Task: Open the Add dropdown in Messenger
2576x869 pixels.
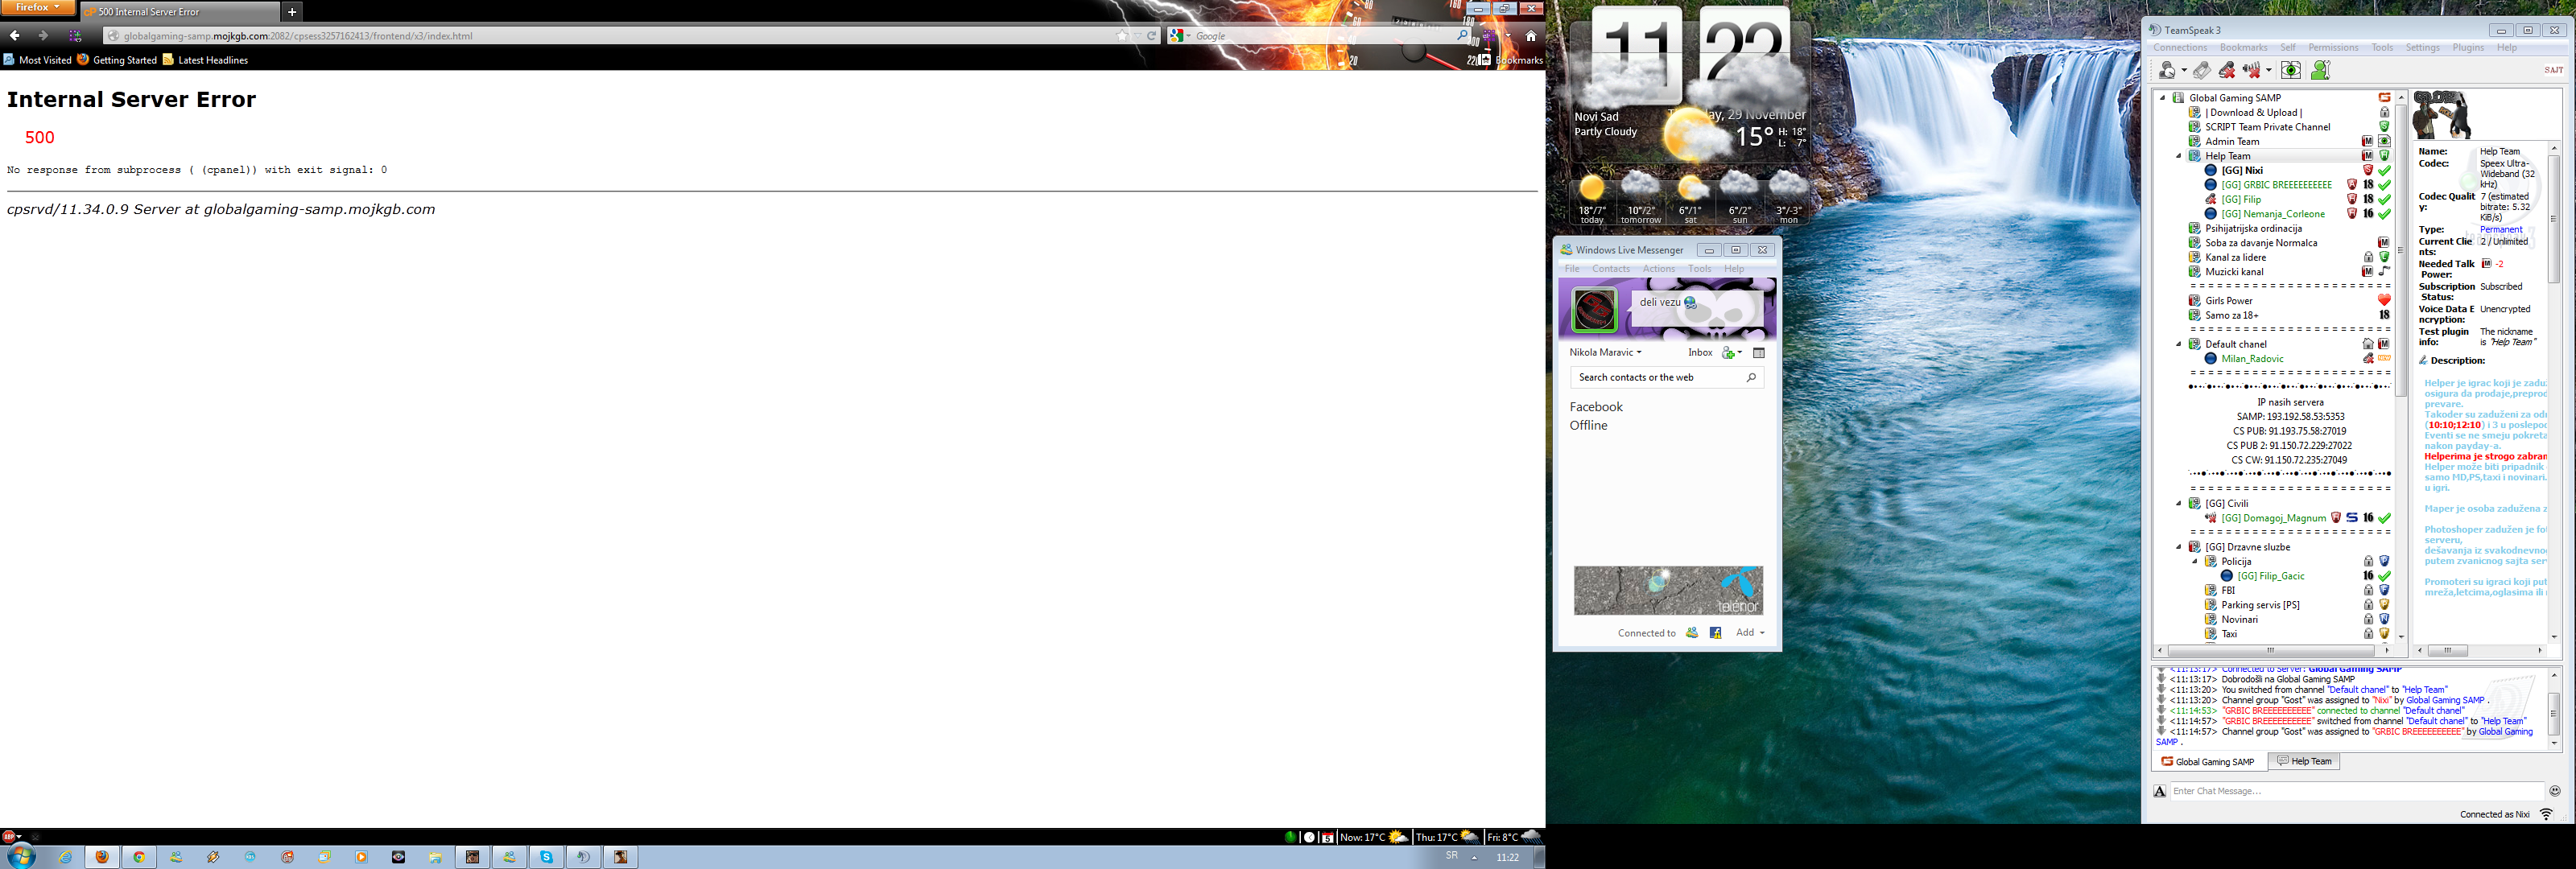Action: pos(1749,633)
